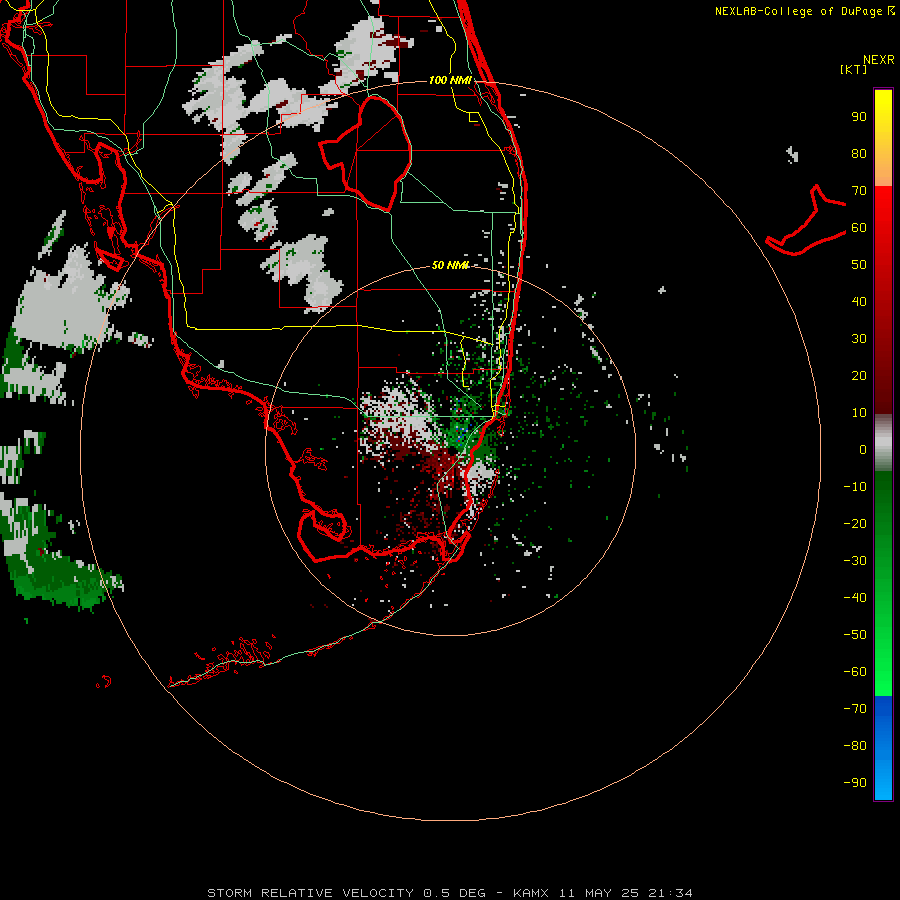Click the 0 value on velocity scale

(x=863, y=450)
